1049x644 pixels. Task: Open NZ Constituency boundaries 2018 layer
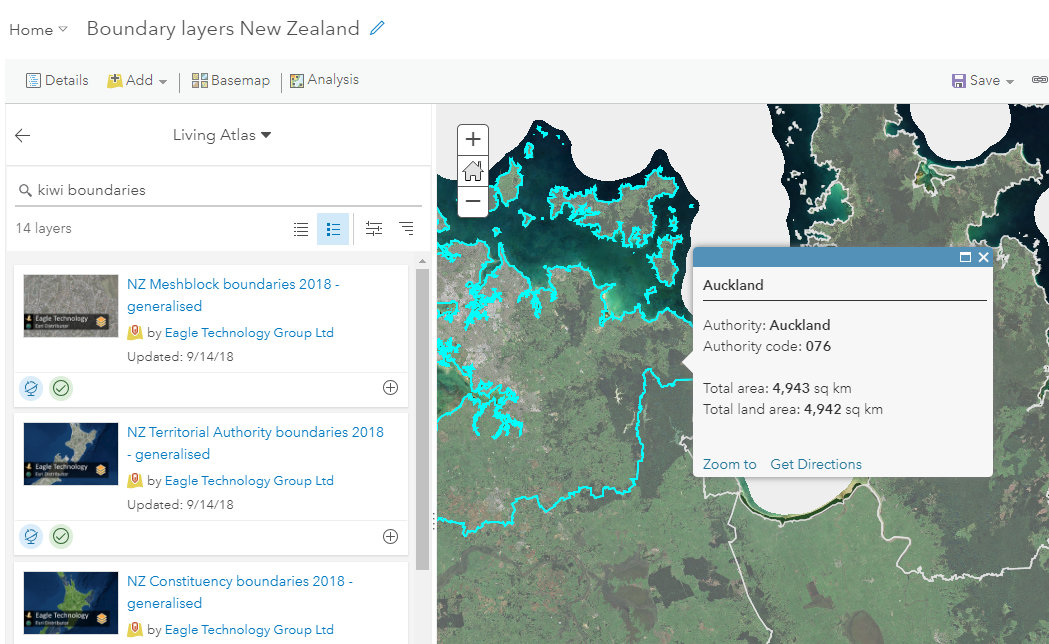[x=240, y=592]
